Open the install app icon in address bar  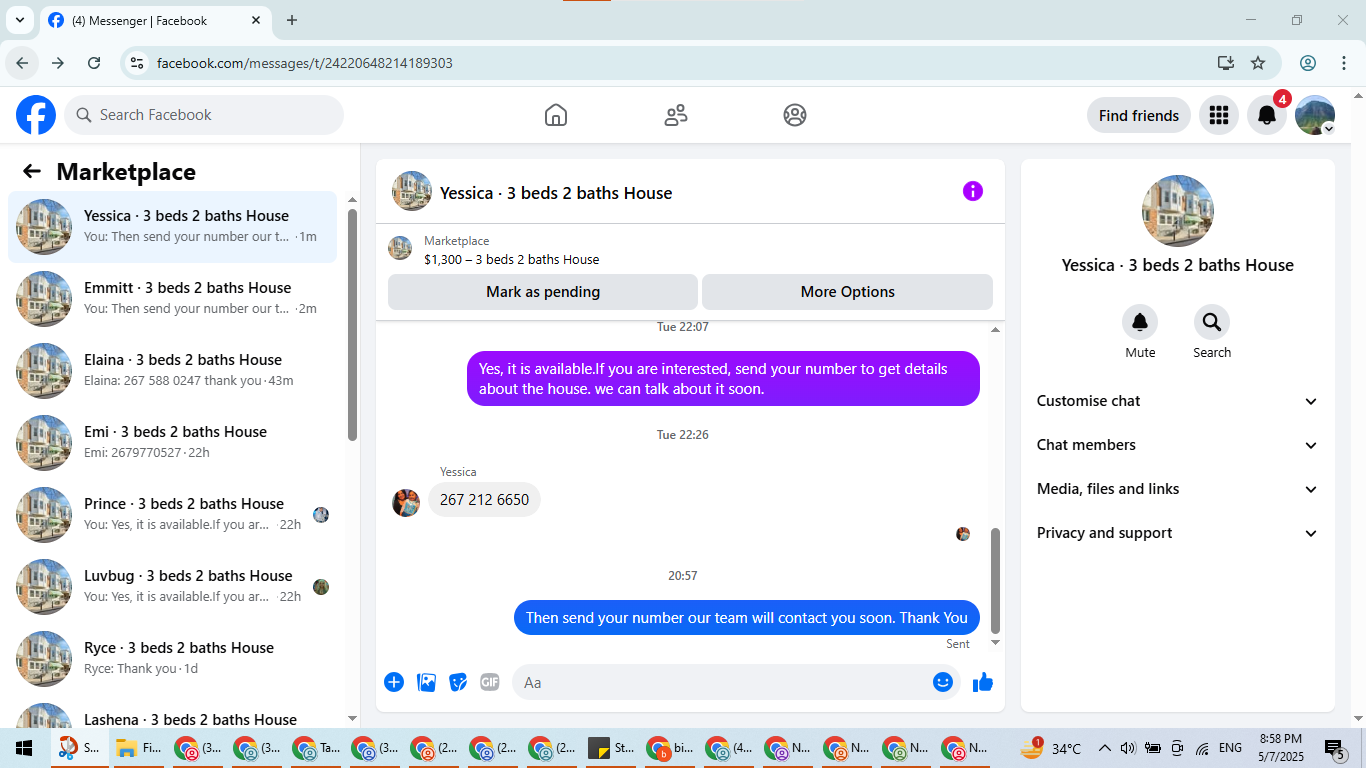1226,63
